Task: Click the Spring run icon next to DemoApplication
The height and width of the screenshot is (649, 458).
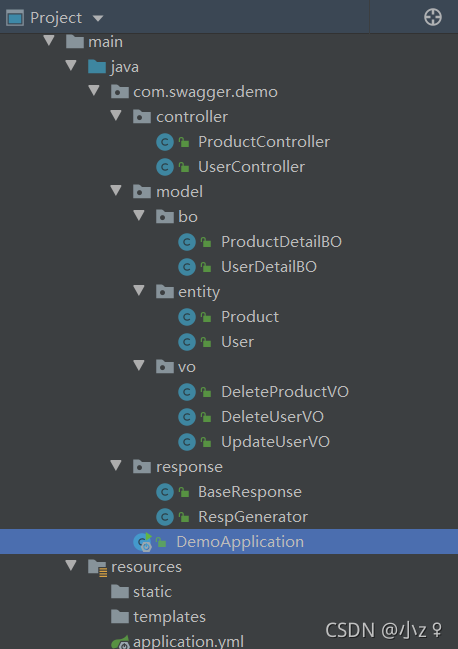Action: [x=143, y=542]
